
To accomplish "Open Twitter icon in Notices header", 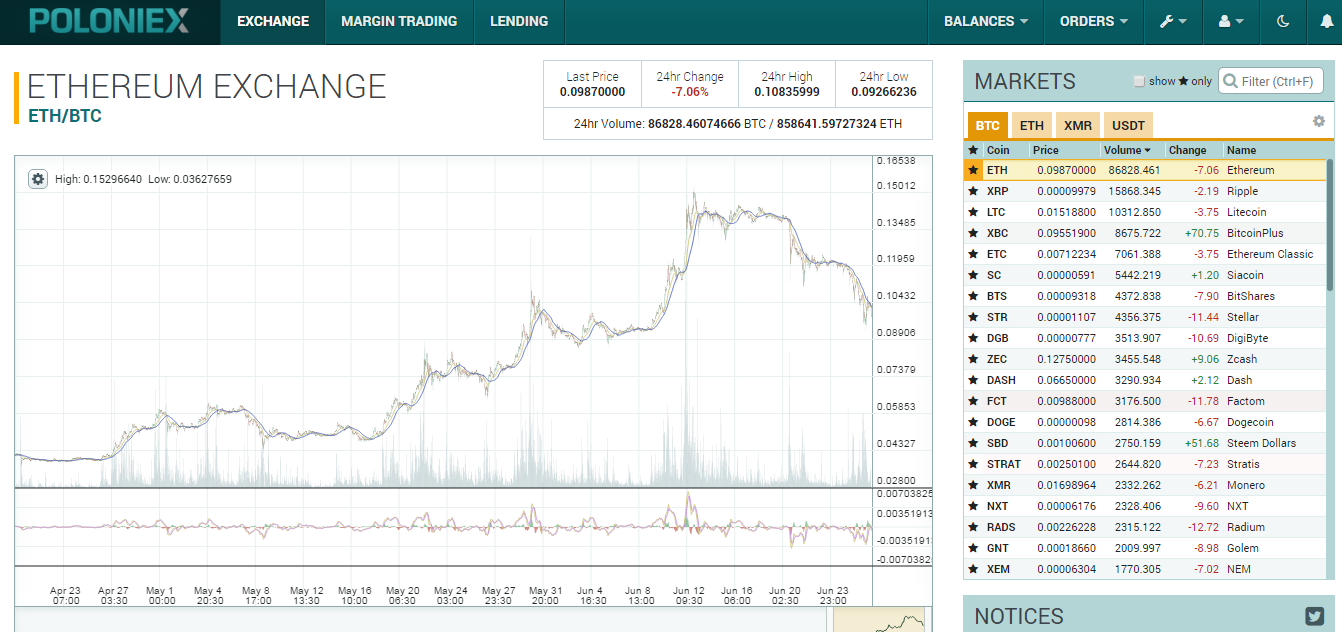I will tap(1315, 616).
